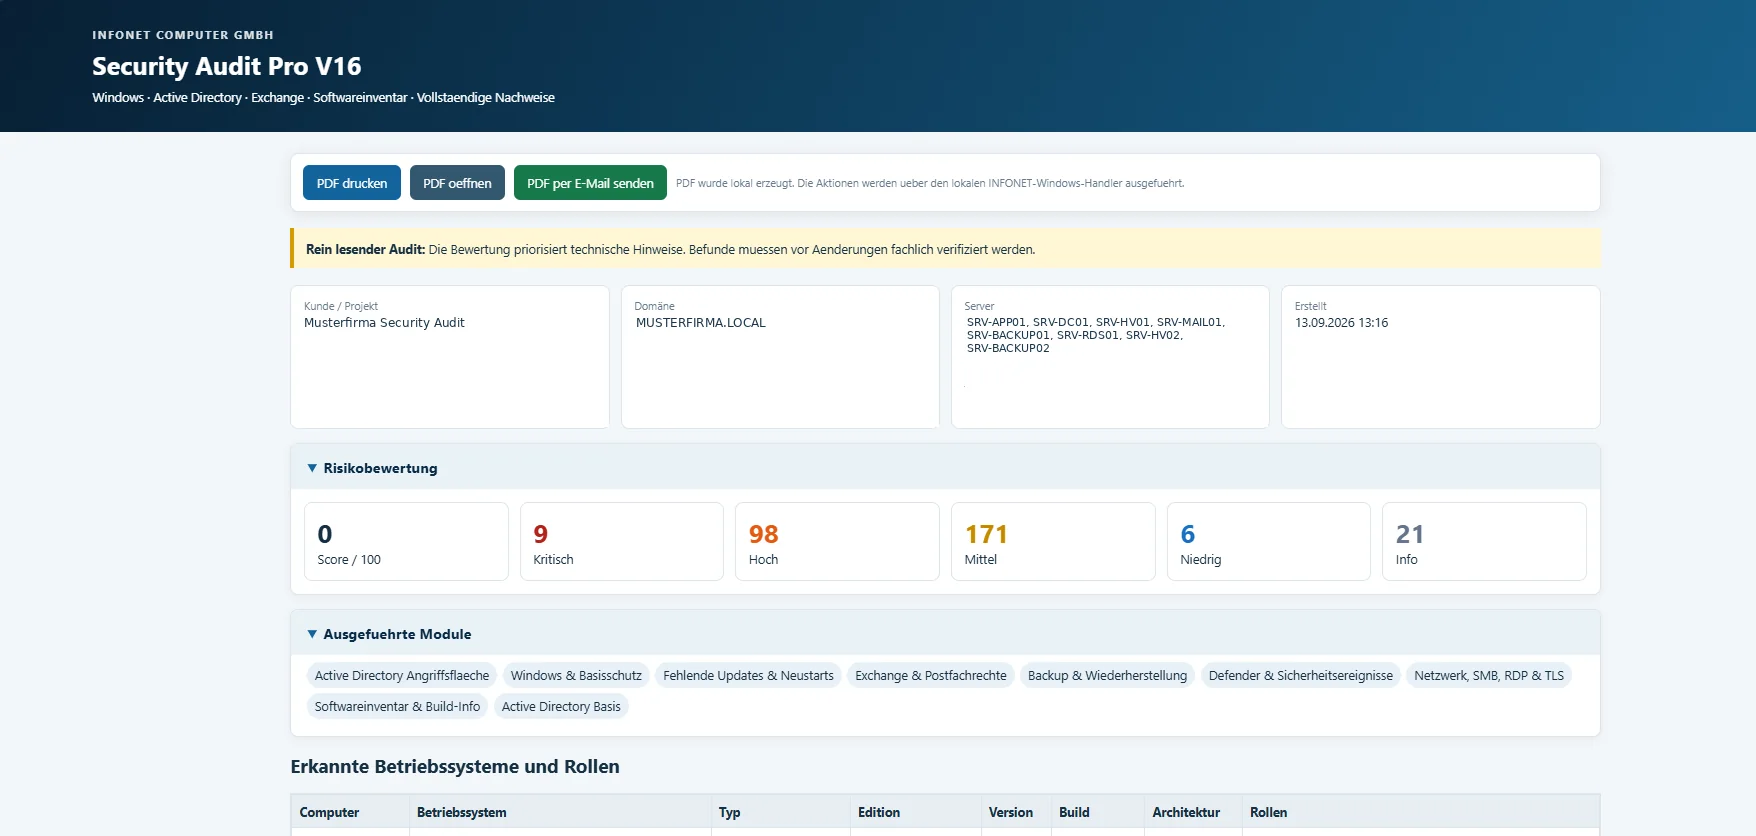Click the PDF drucken button
This screenshot has width=1756, height=836.
tap(351, 183)
